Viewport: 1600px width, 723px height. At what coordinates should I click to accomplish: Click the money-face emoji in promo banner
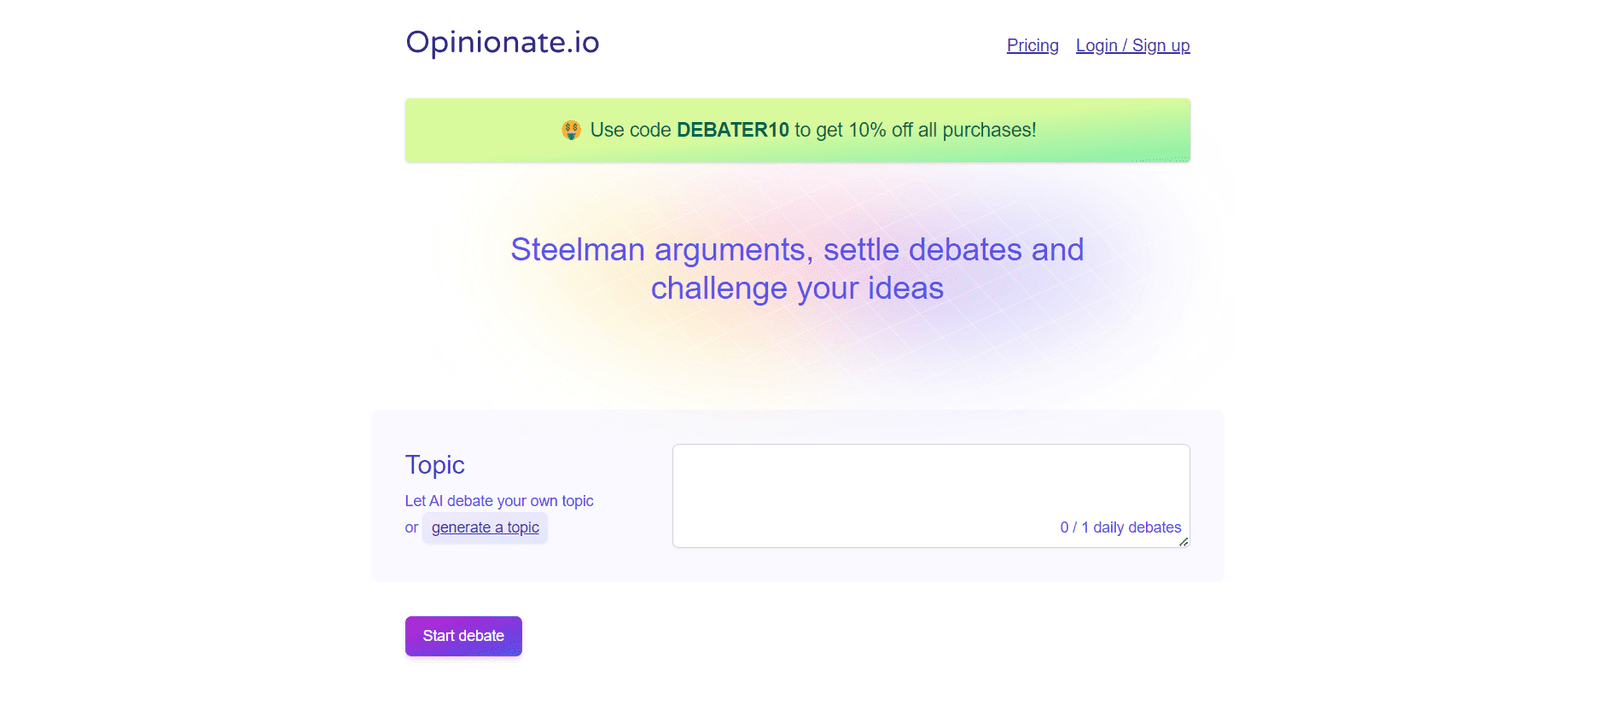[x=571, y=130]
